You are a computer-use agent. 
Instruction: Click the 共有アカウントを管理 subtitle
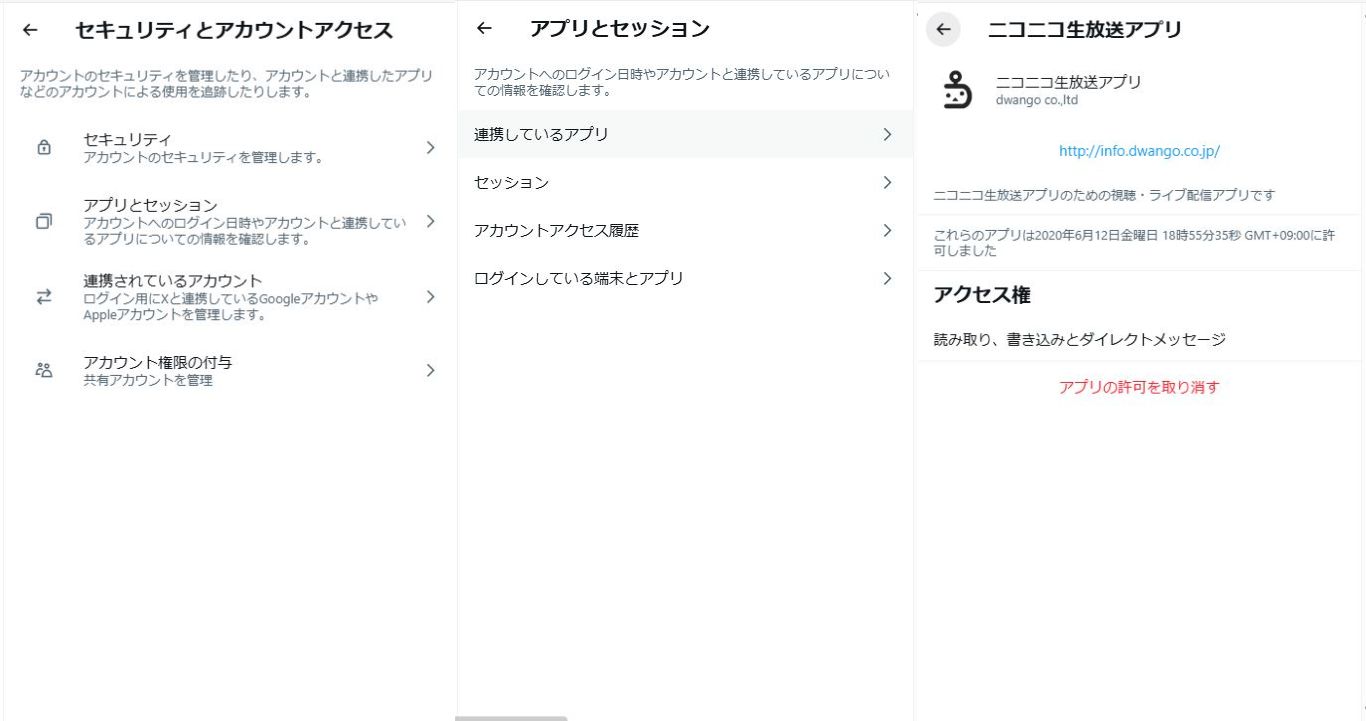click(148, 380)
